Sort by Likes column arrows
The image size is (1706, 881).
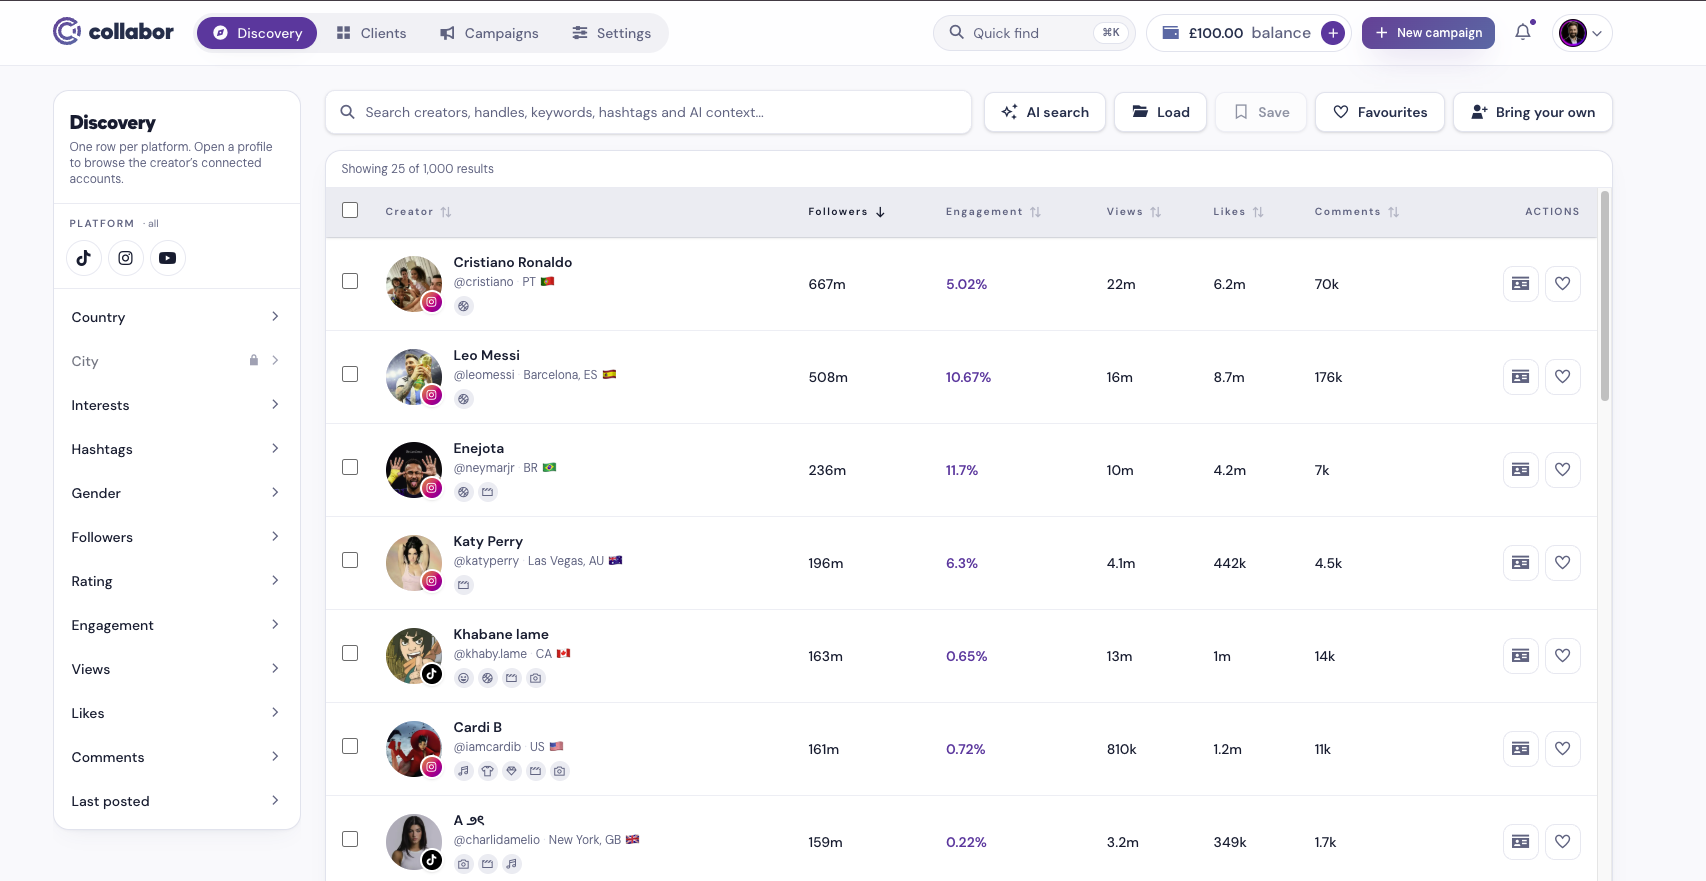(x=1258, y=212)
